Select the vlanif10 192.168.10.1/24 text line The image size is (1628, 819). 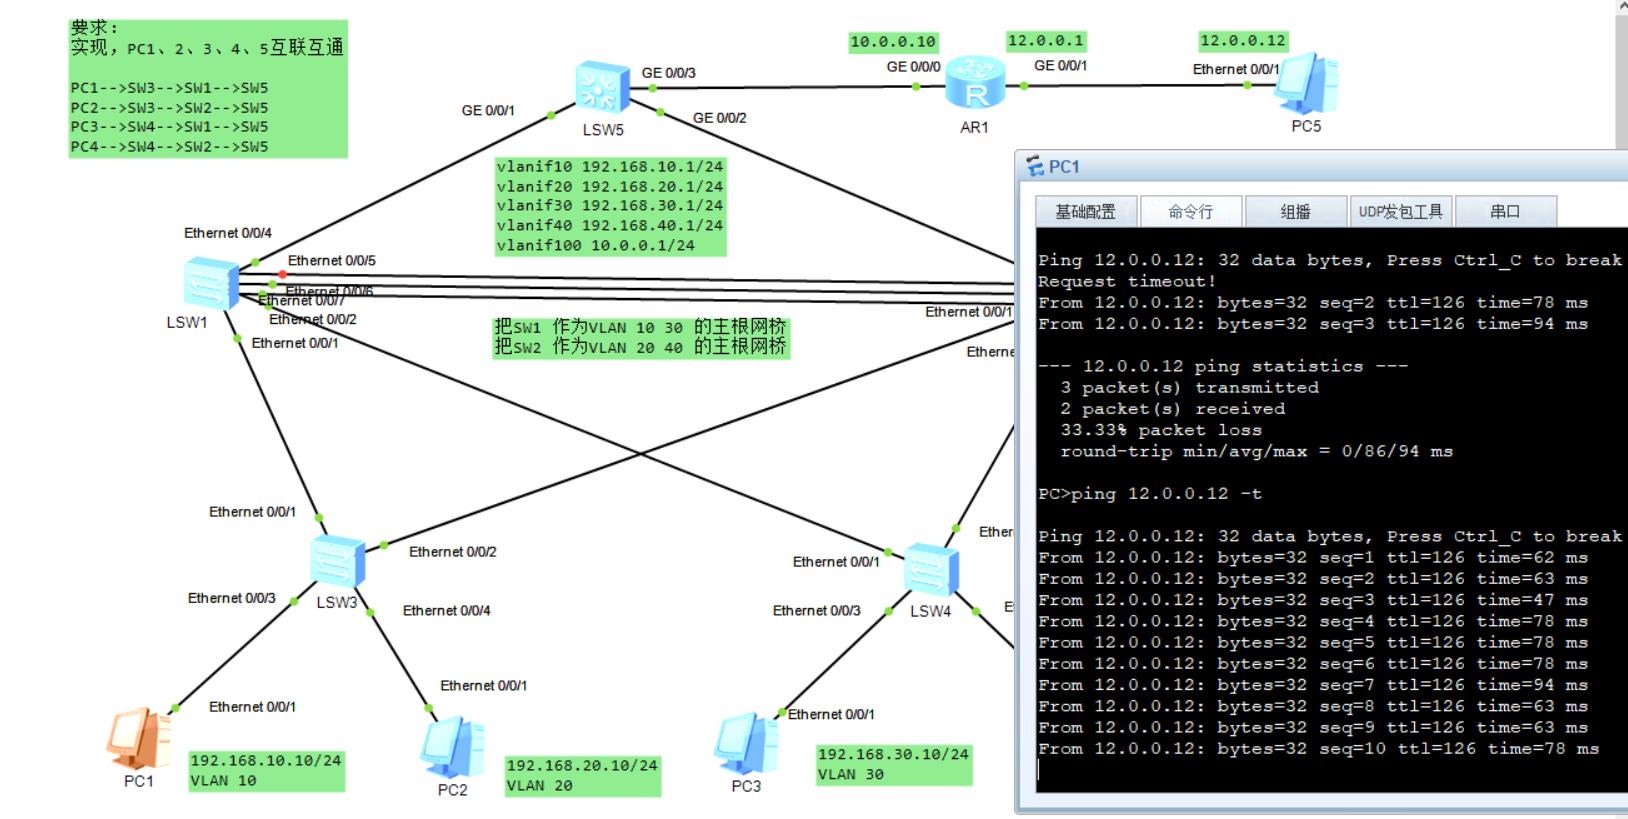610,167
